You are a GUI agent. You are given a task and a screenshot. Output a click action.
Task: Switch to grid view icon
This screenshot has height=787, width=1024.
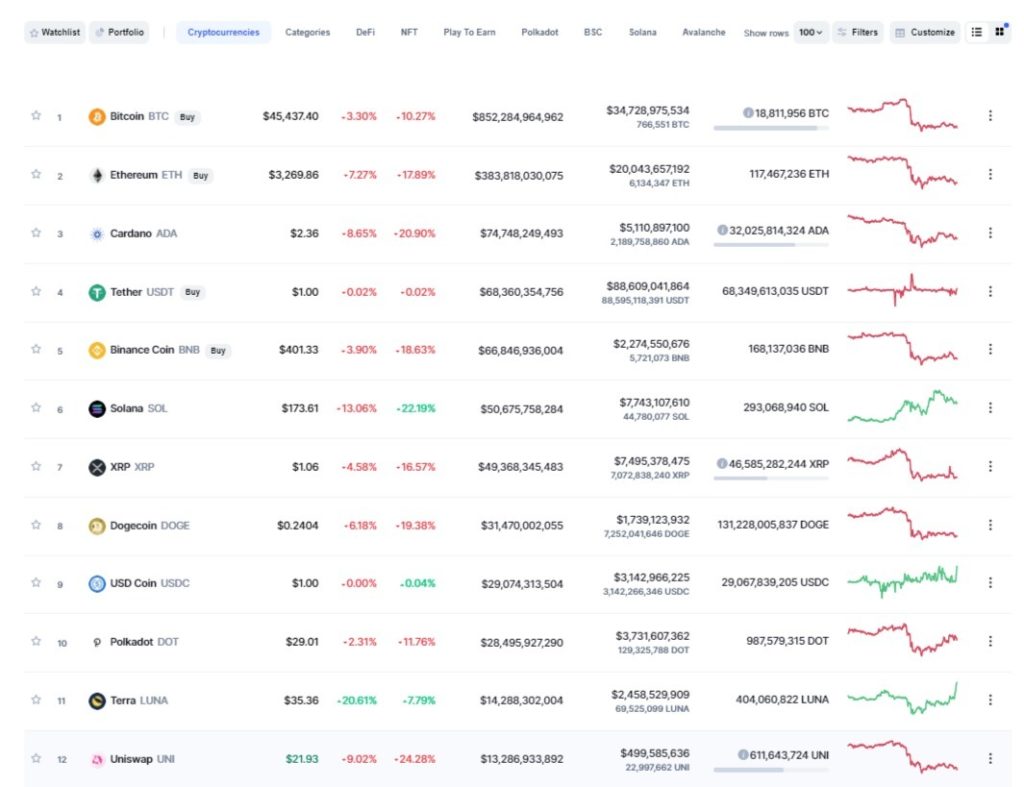point(999,32)
